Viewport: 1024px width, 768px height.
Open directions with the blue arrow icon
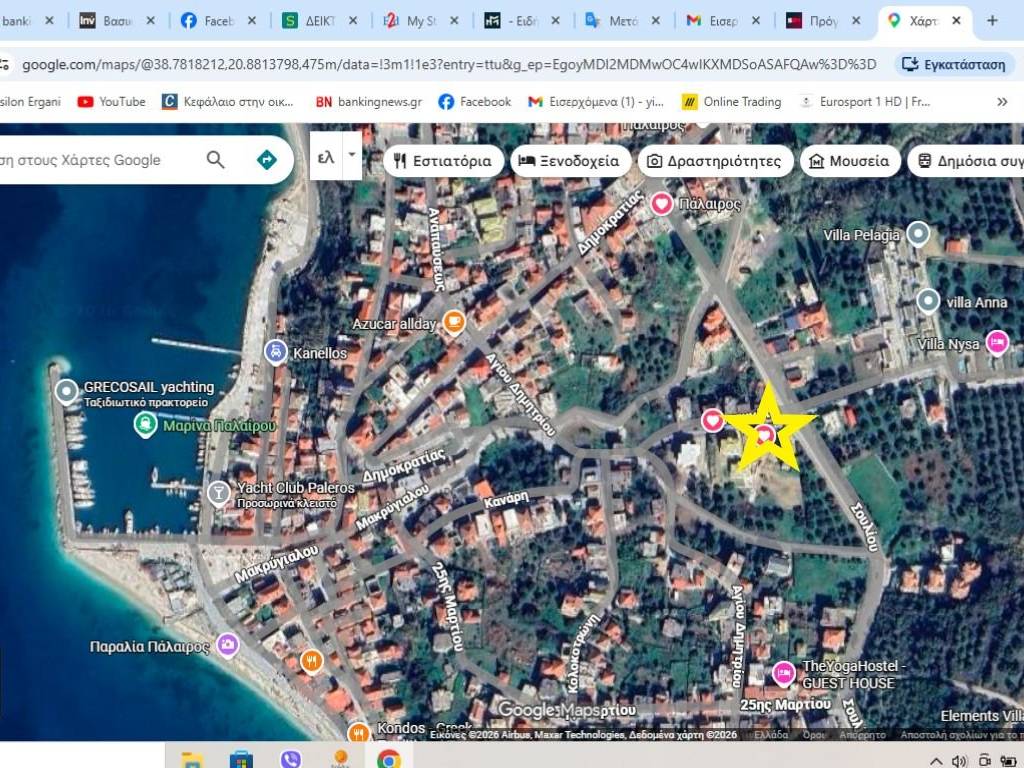pyautogui.click(x=267, y=160)
